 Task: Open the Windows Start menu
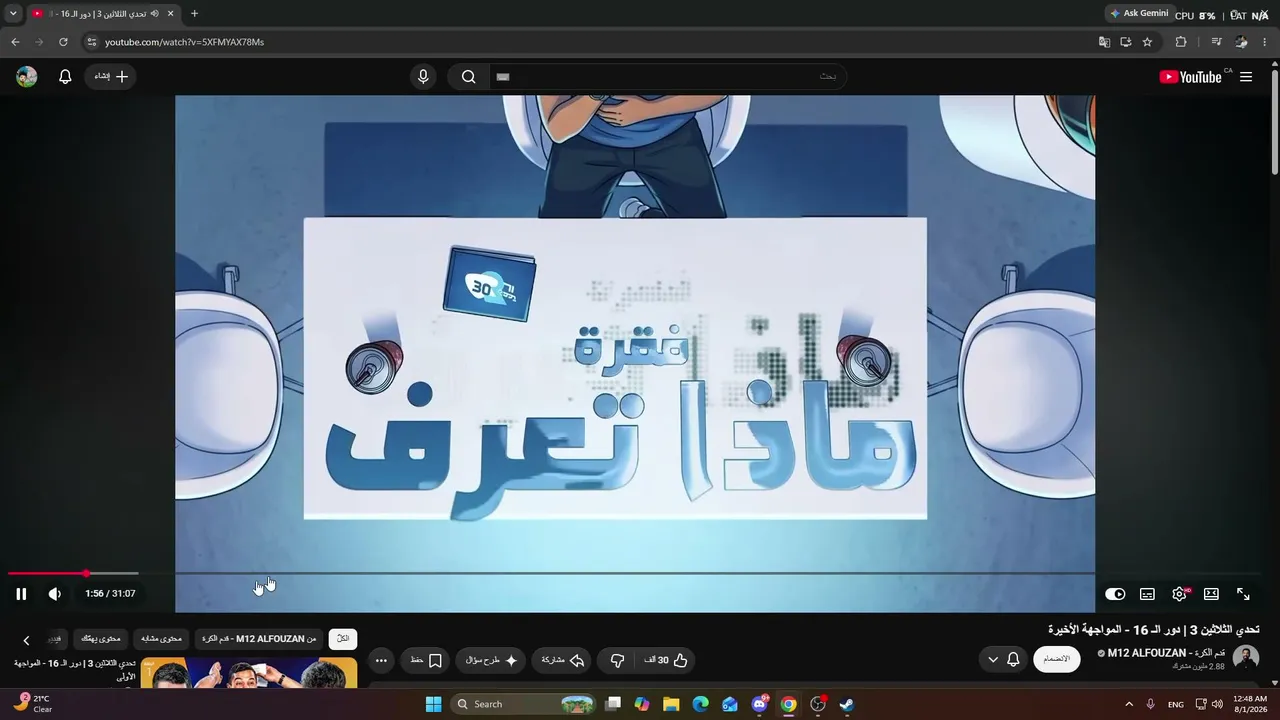point(433,704)
